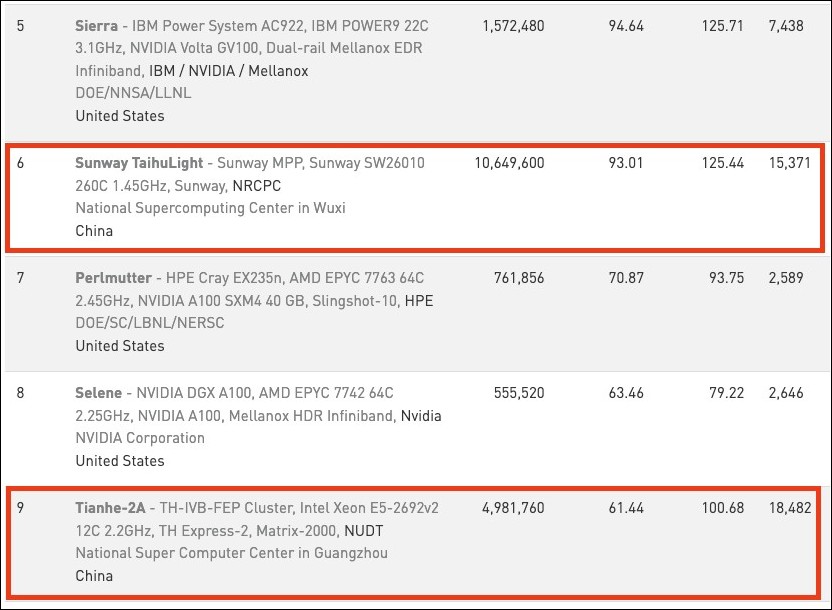Image resolution: width=832 pixels, height=610 pixels.
Task: Click Rpeak value 125.71
Action: 723,25
